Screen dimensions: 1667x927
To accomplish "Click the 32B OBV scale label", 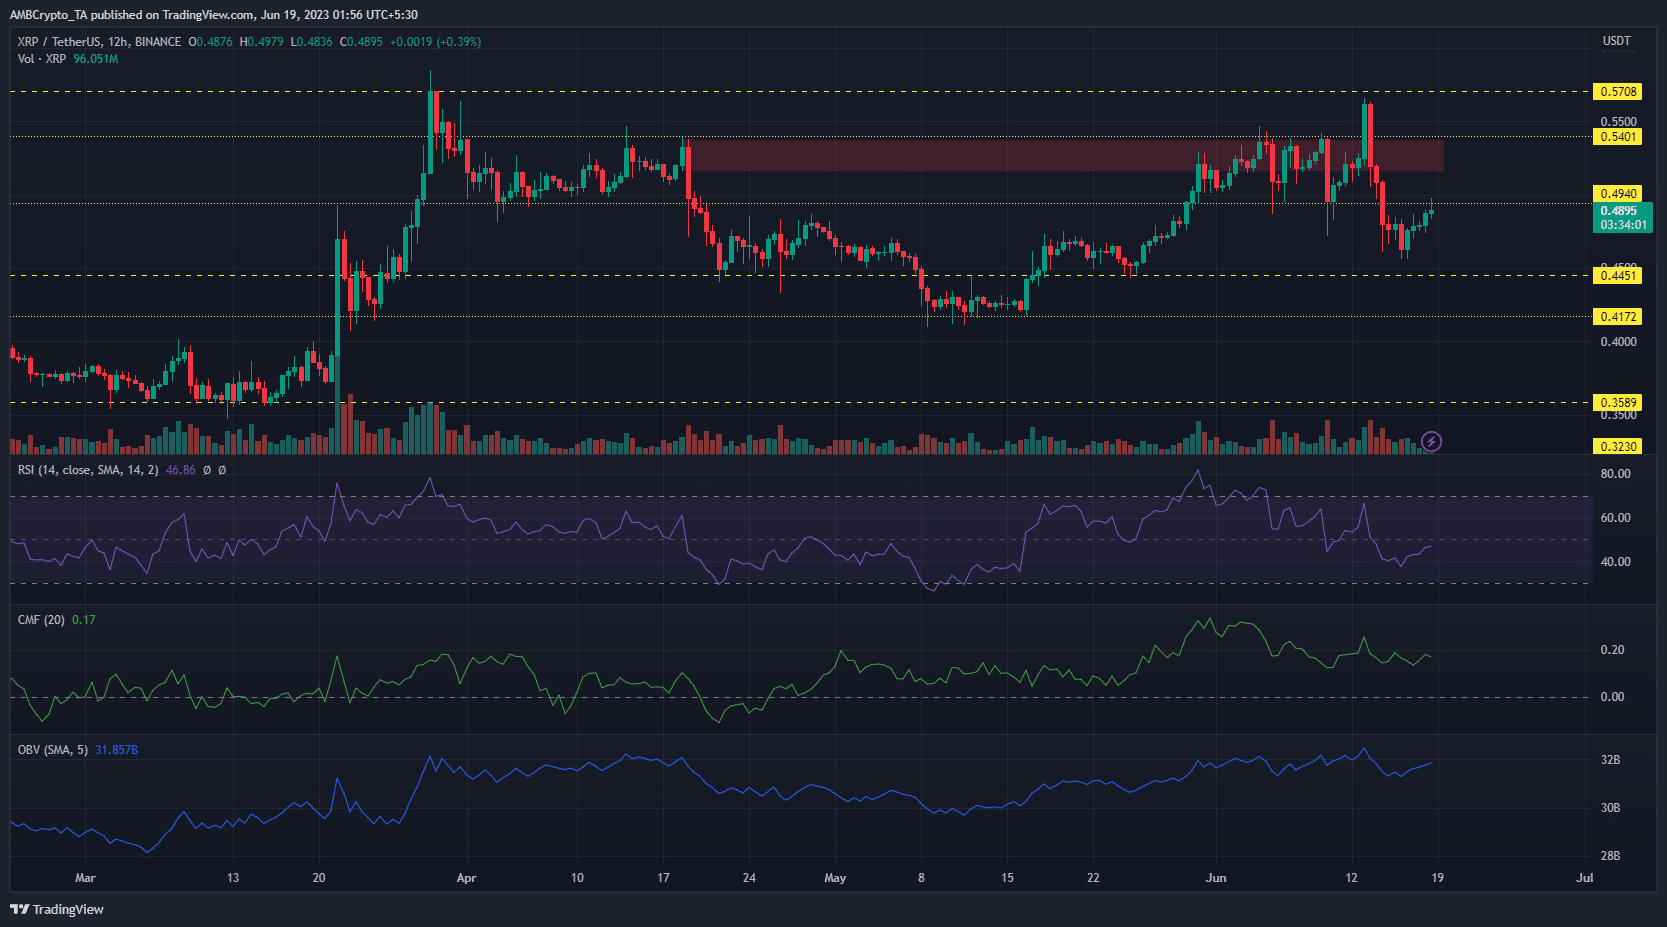I will click(x=1610, y=760).
